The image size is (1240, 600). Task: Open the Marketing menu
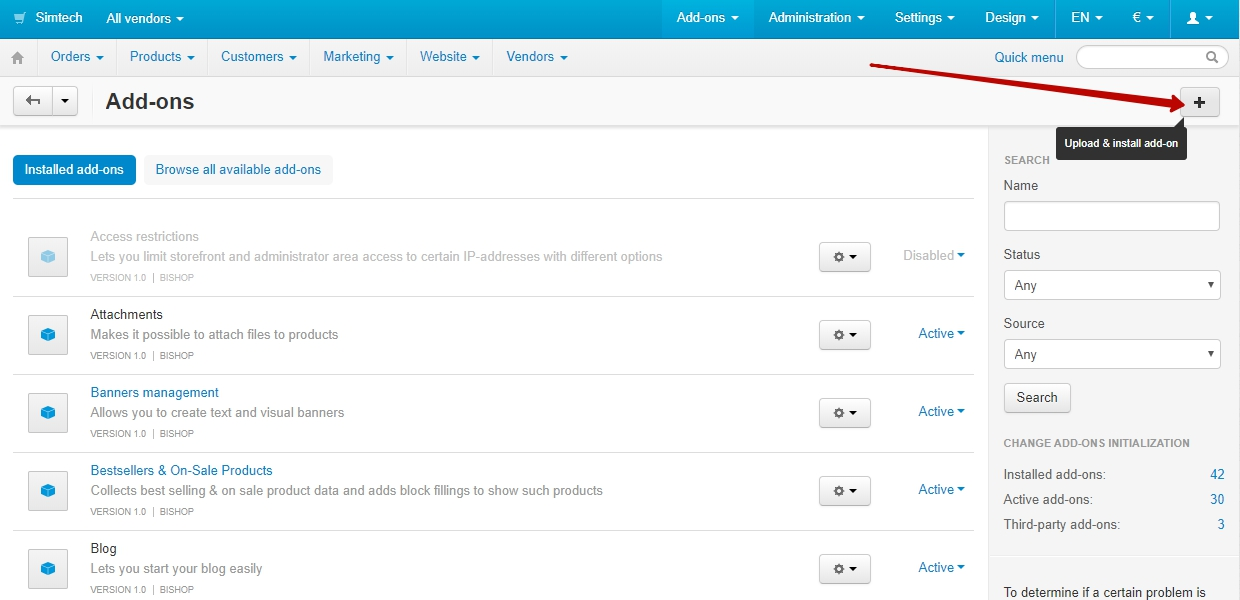(x=358, y=57)
